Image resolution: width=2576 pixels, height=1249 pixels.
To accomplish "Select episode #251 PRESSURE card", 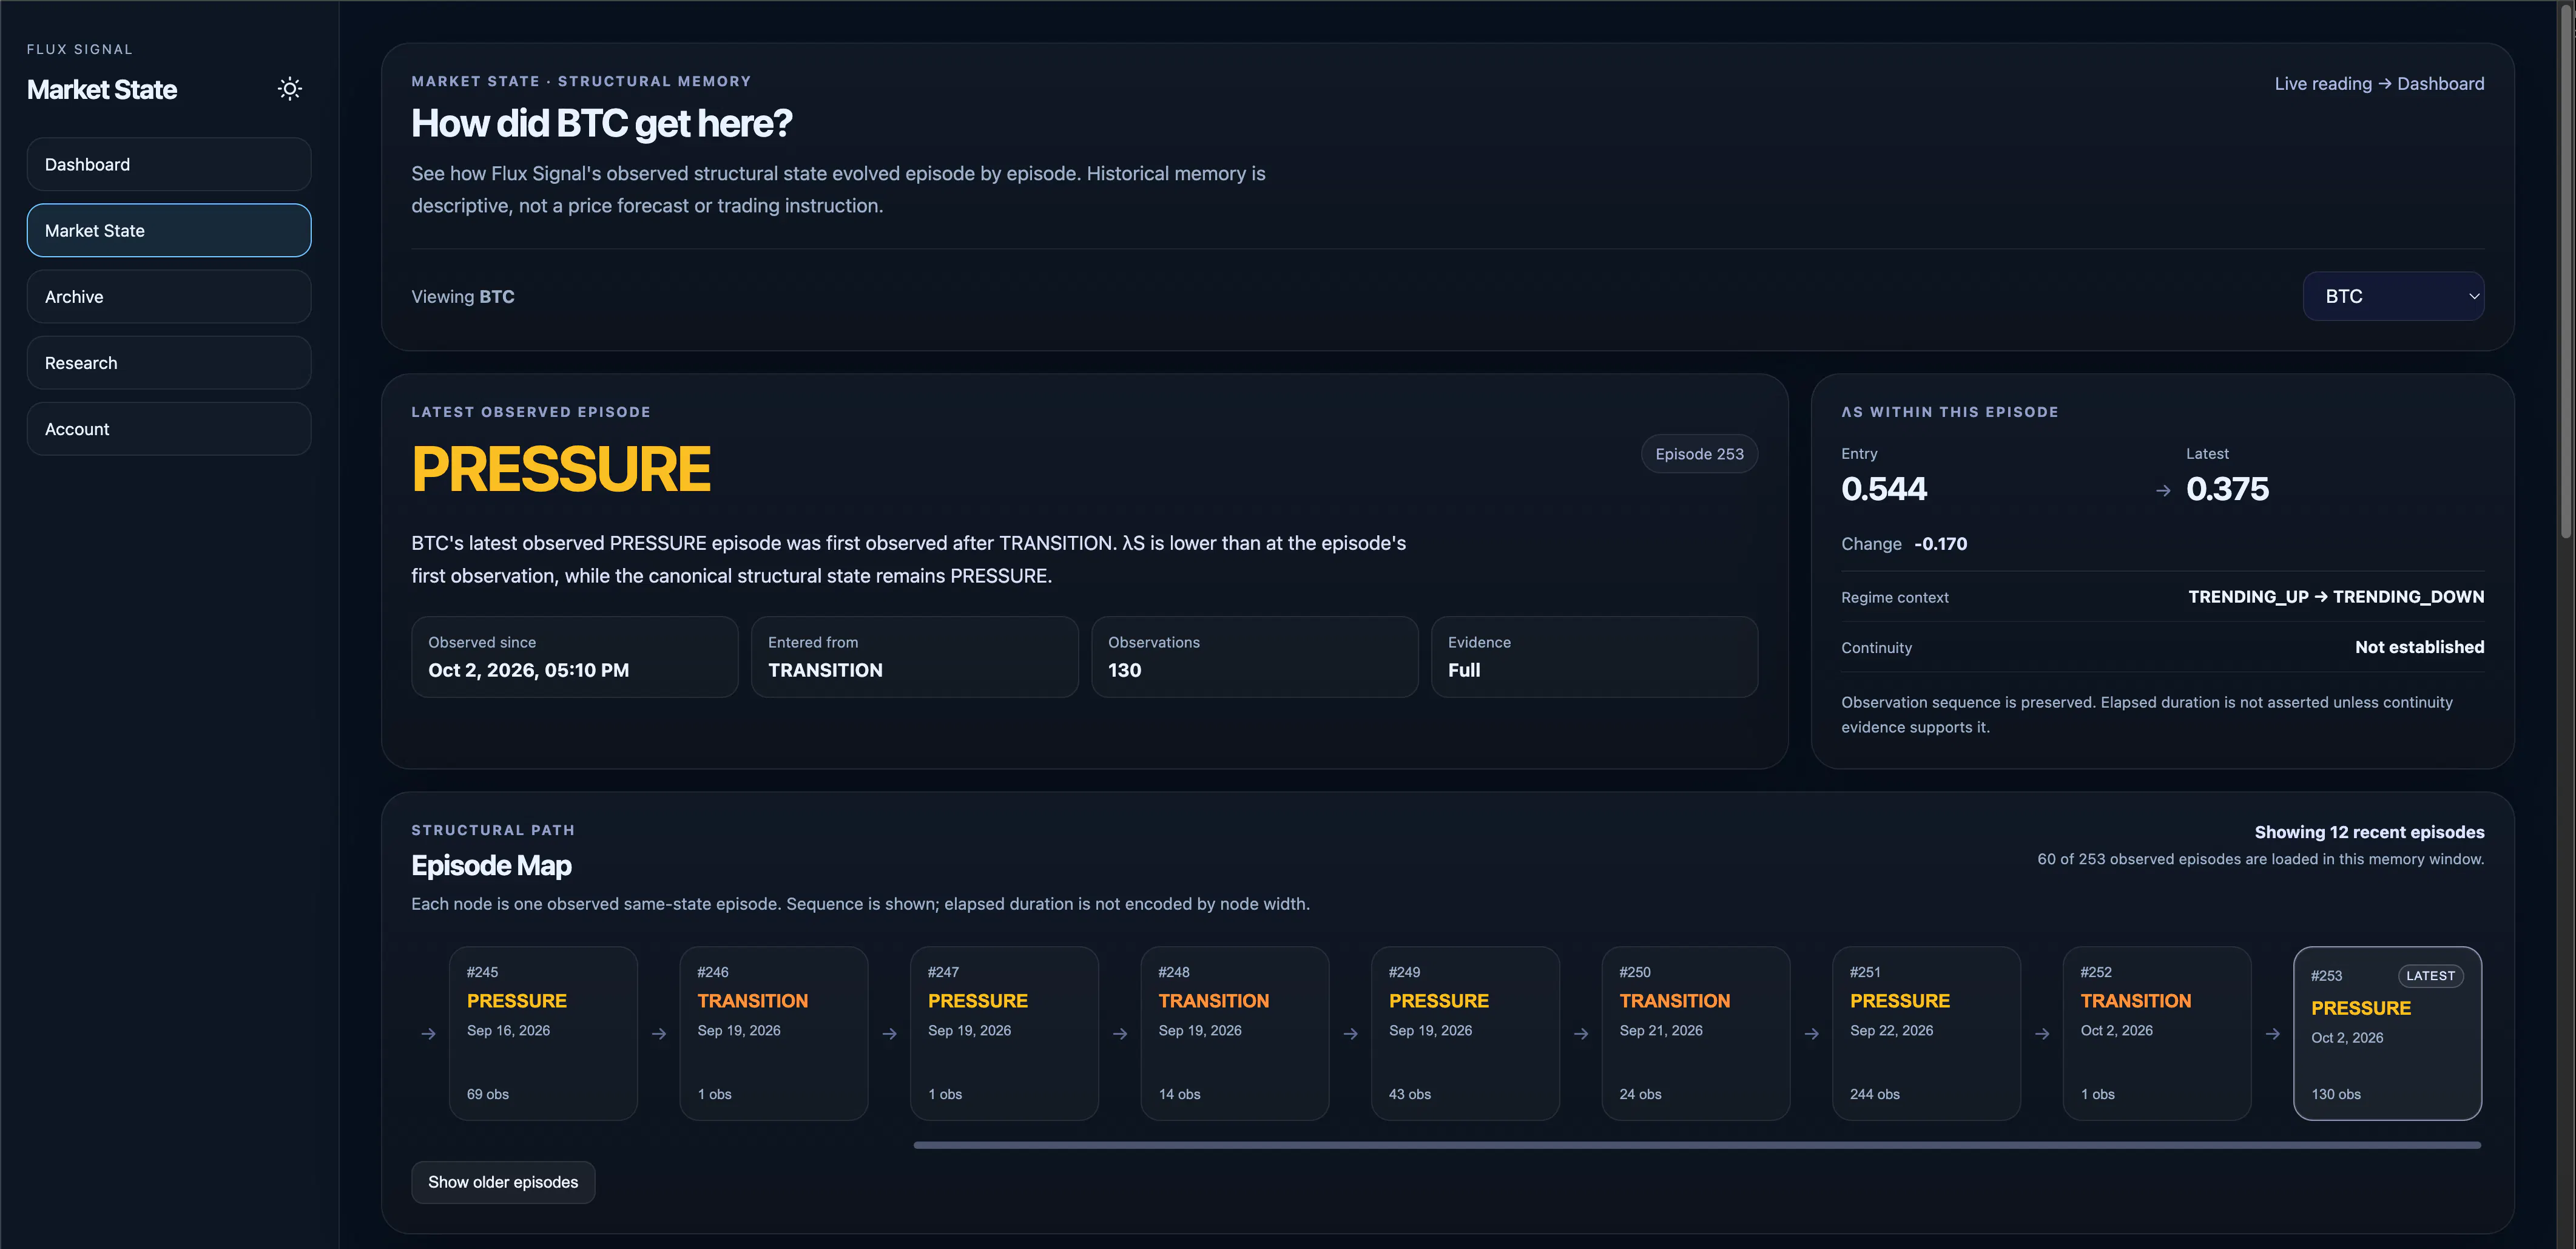I will [1926, 1033].
